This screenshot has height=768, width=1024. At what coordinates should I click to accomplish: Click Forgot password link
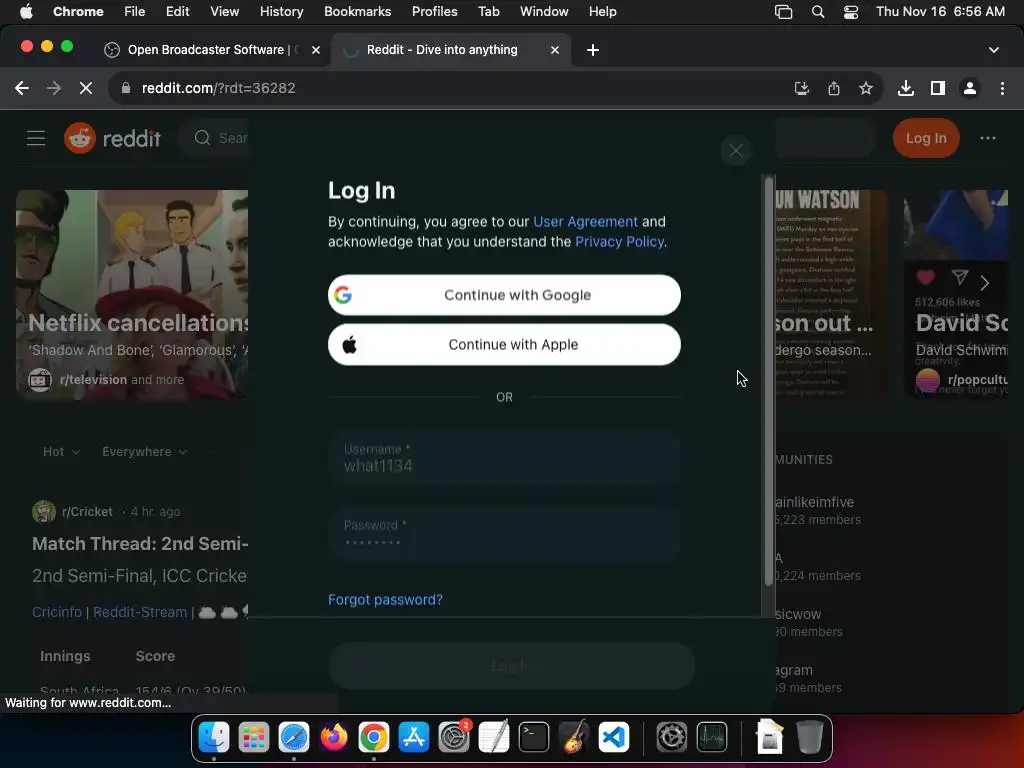[x=385, y=600]
